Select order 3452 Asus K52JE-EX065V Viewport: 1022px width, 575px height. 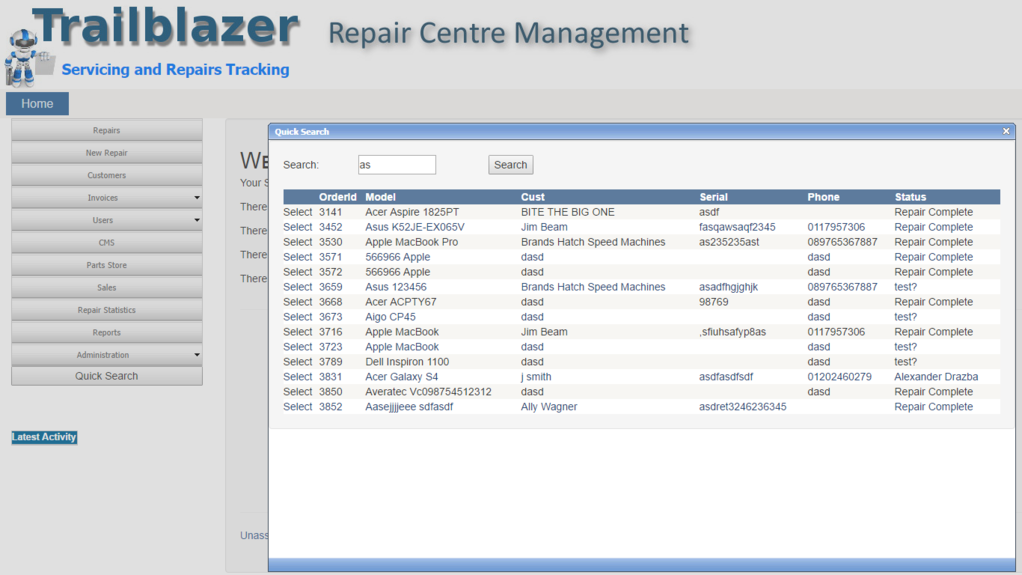298,228
